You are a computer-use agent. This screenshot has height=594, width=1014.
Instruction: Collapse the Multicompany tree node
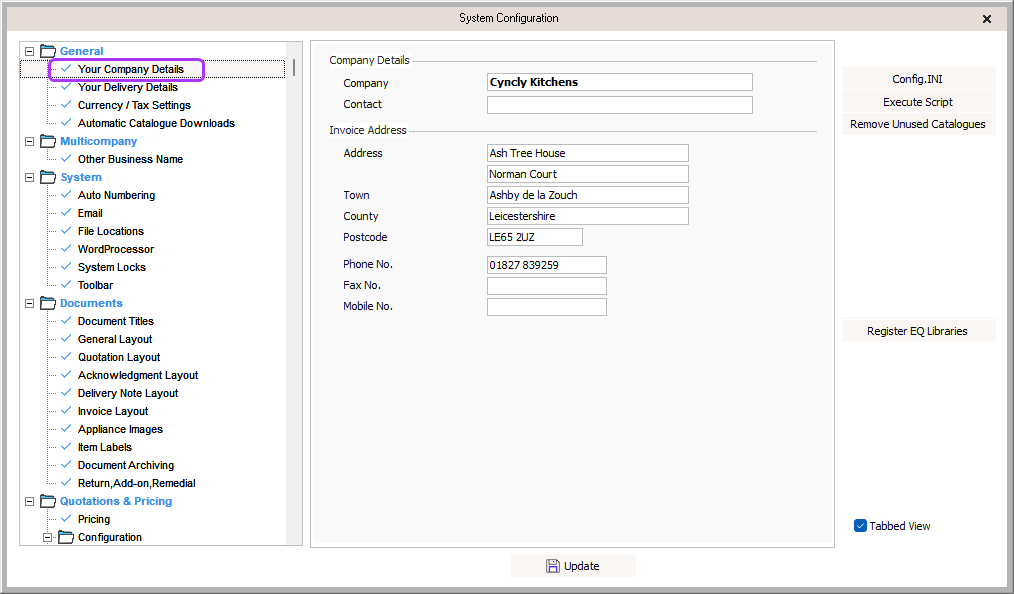[x=29, y=141]
